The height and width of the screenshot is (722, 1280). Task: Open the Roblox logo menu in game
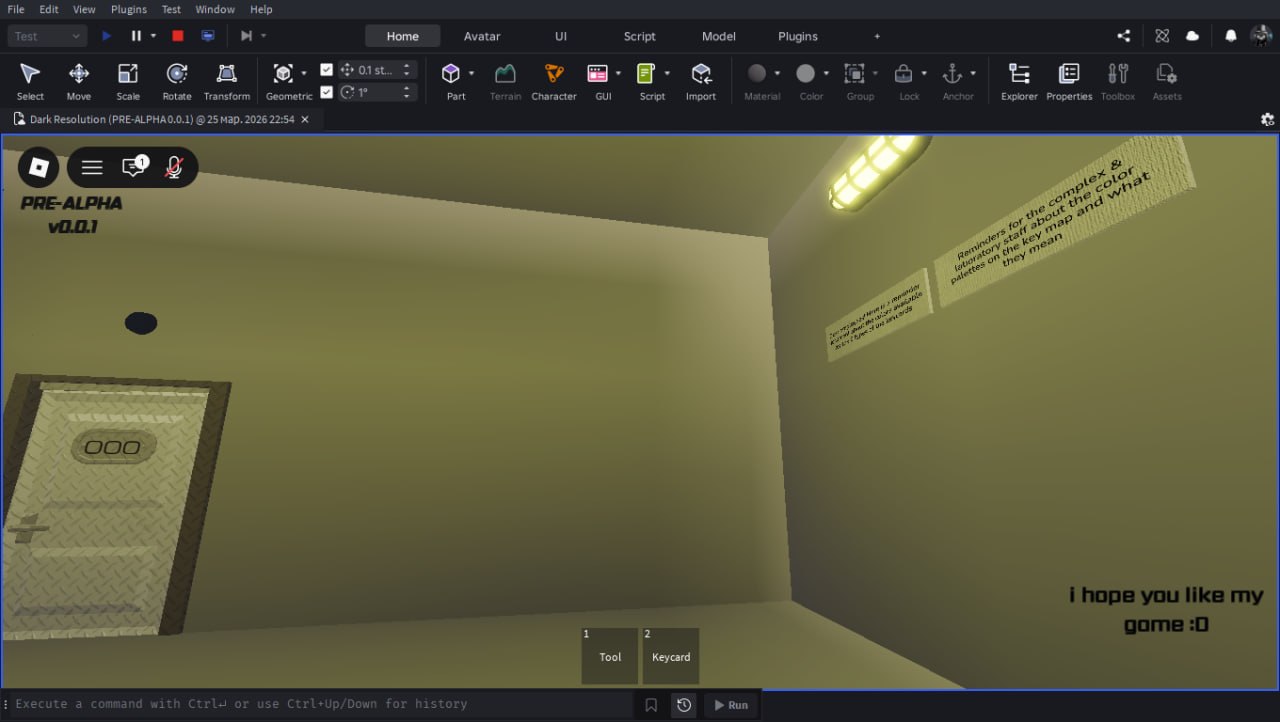pos(39,167)
